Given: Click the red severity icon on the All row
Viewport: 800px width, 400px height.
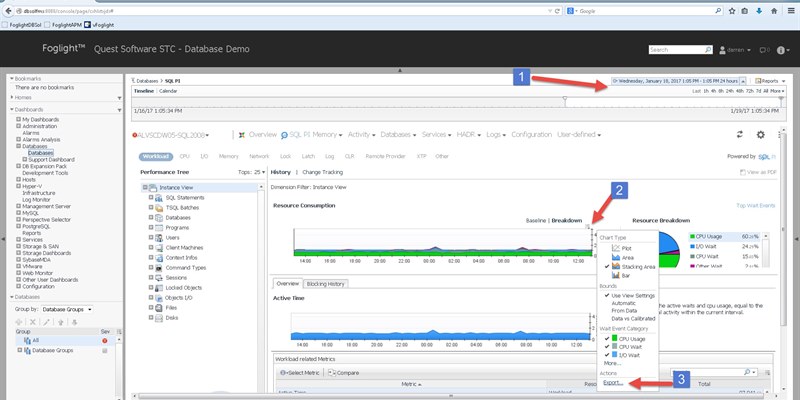Looking at the screenshot, I should [105, 341].
